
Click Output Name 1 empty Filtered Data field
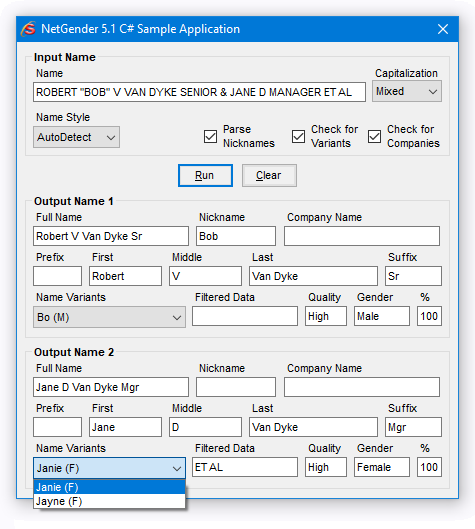click(x=245, y=316)
